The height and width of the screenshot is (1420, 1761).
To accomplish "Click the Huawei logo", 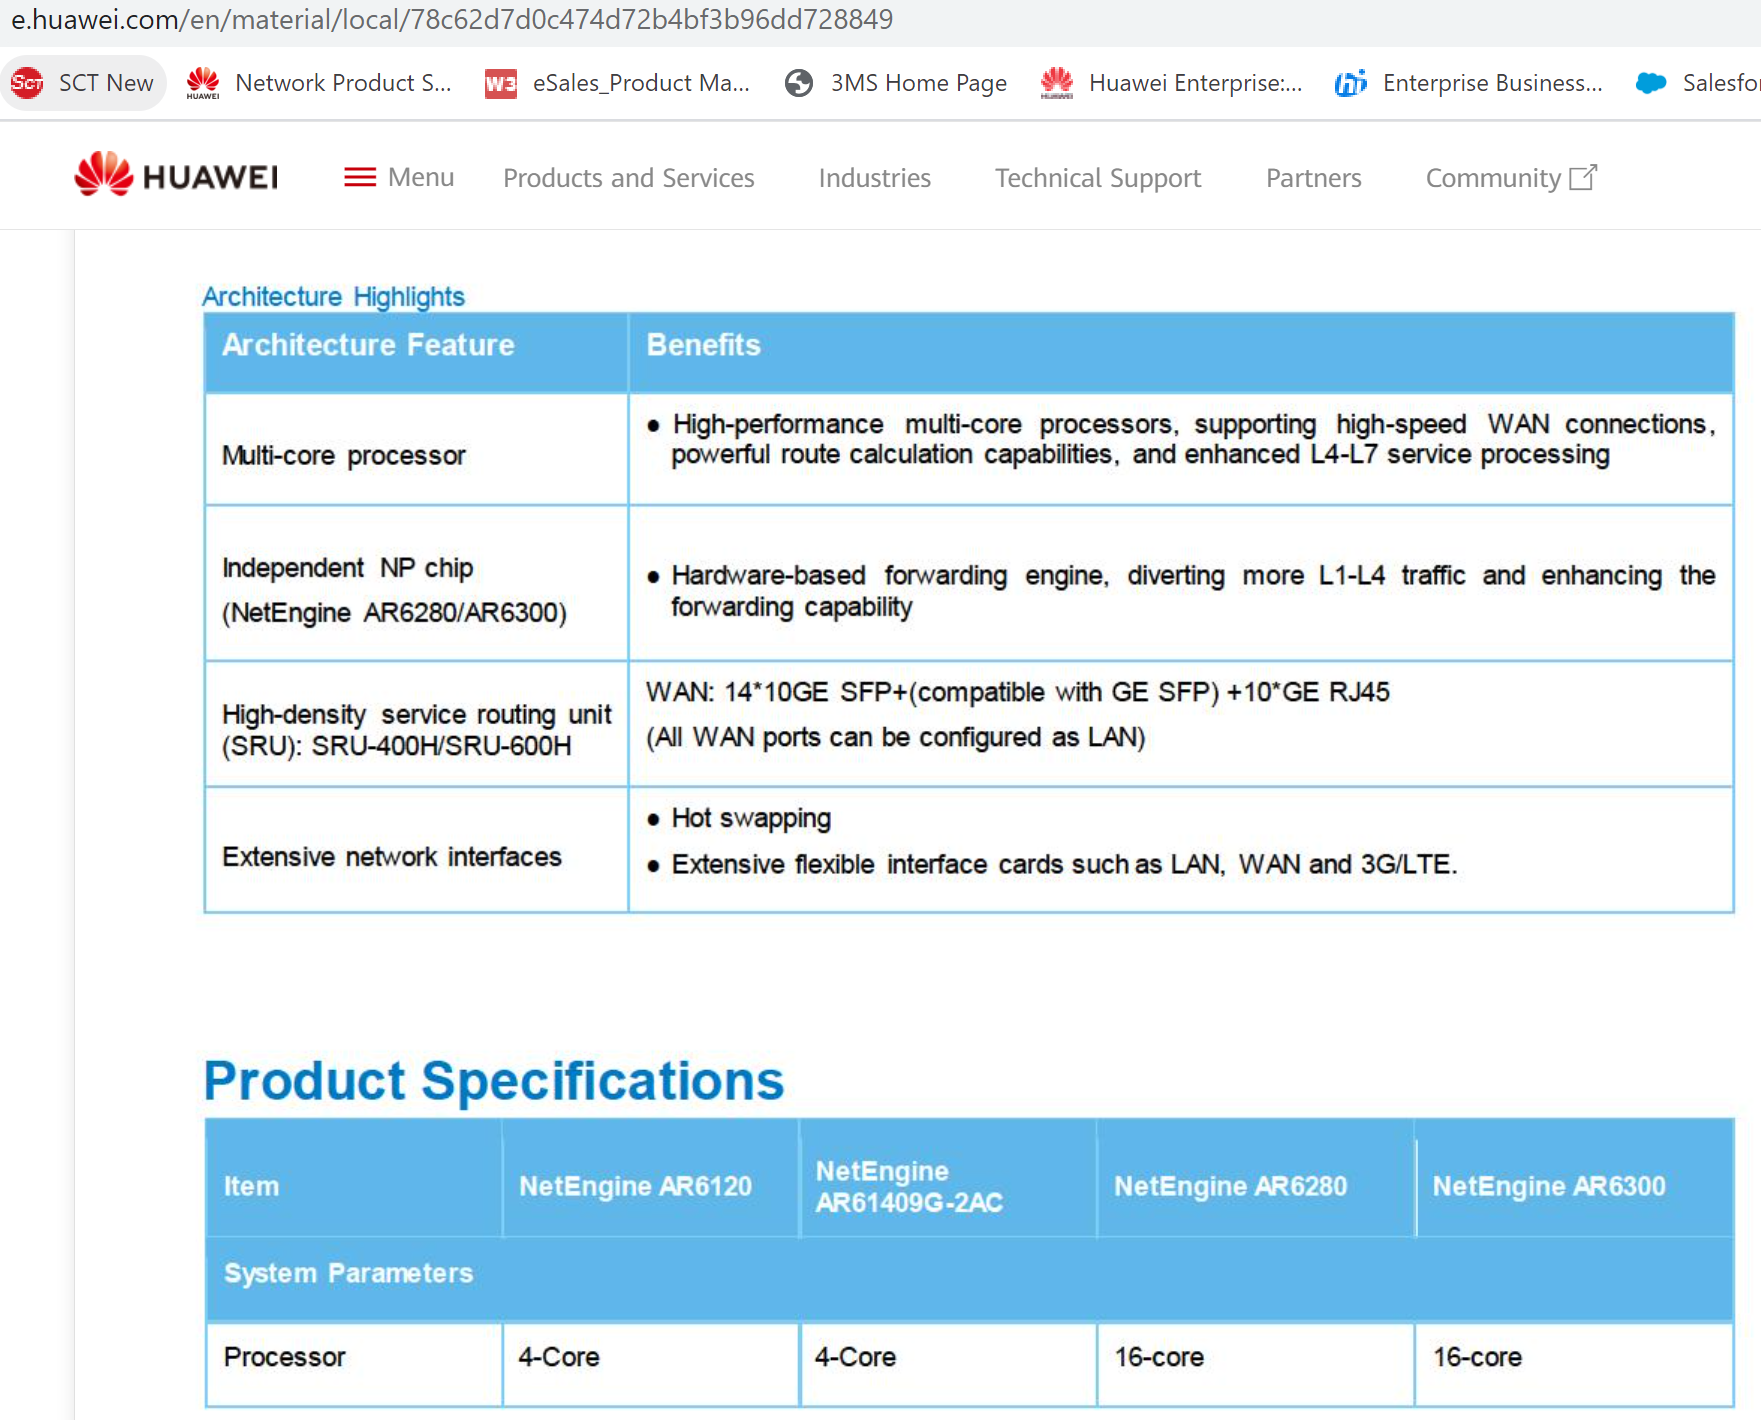I will coord(176,176).
